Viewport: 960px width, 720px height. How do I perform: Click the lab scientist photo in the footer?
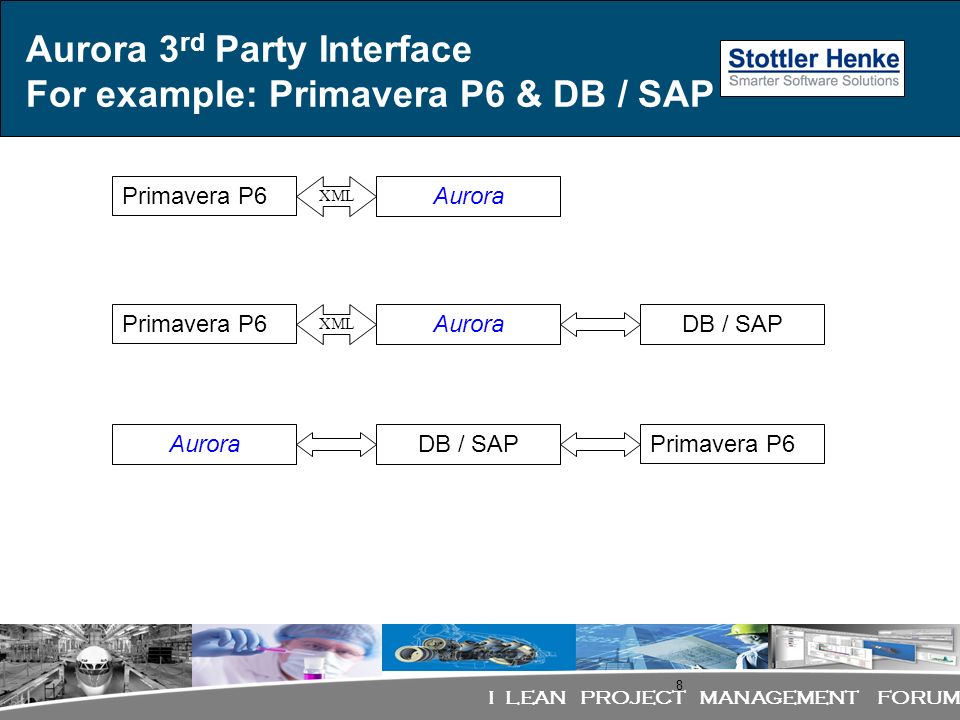(287, 654)
